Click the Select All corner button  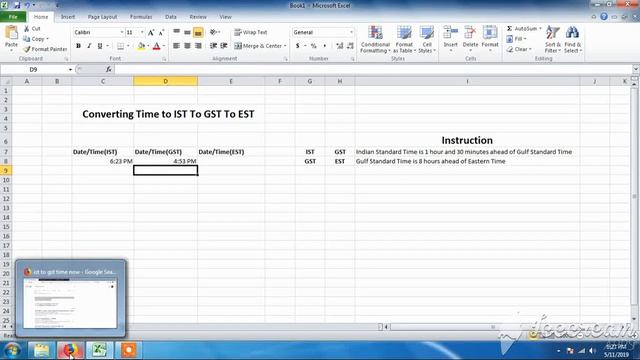(6, 81)
